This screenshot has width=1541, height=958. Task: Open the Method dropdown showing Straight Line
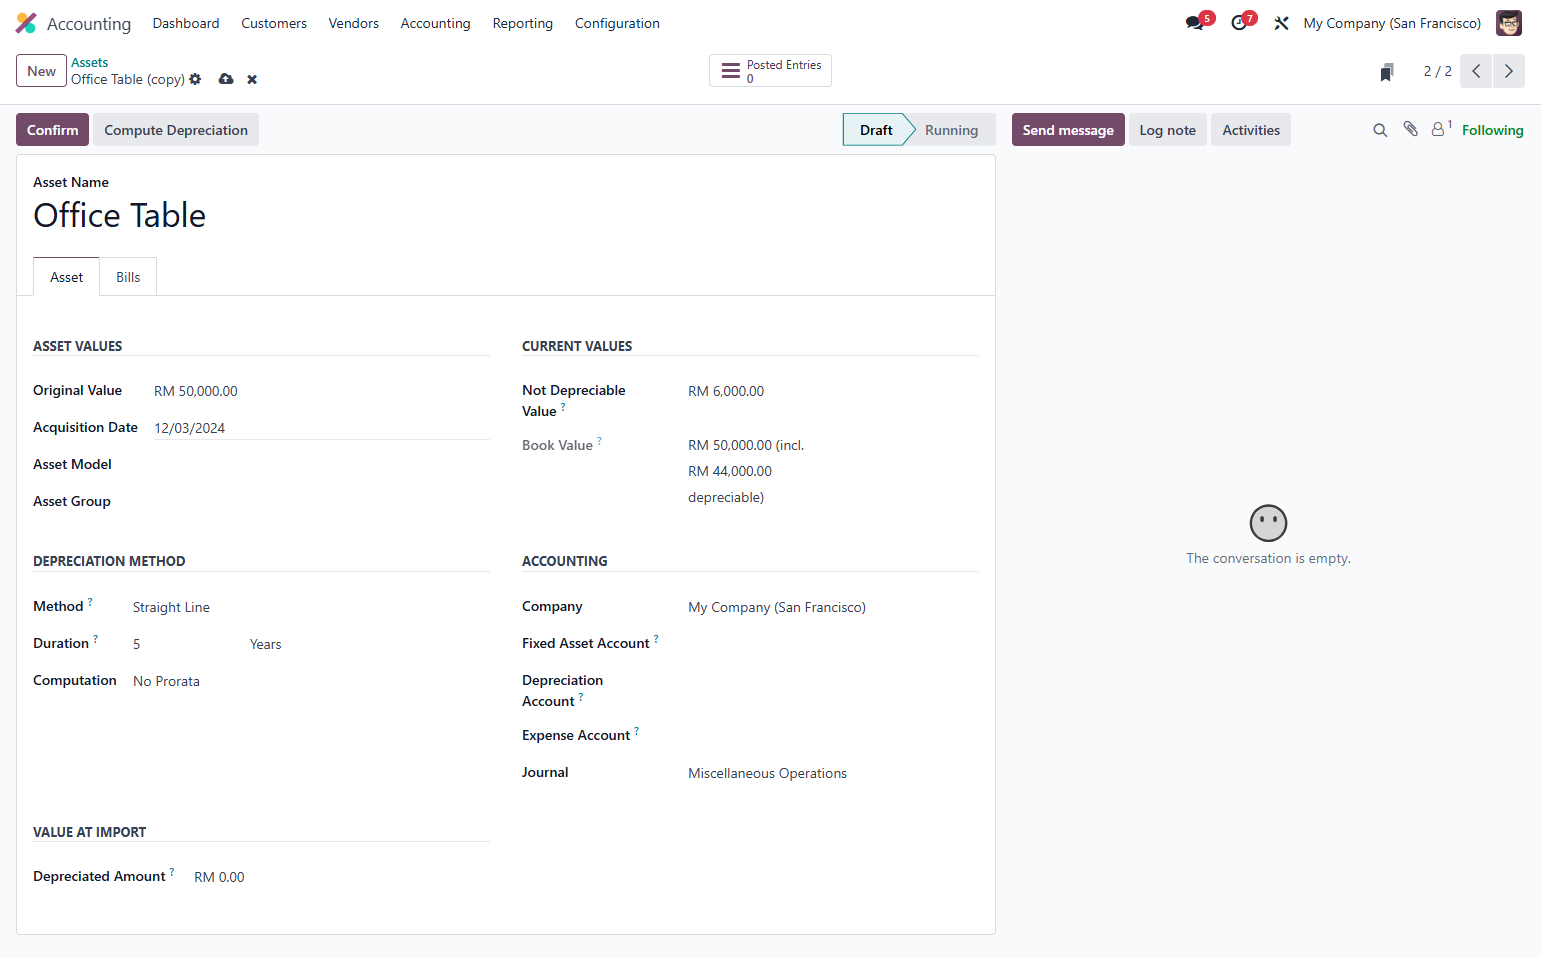(311, 607)
